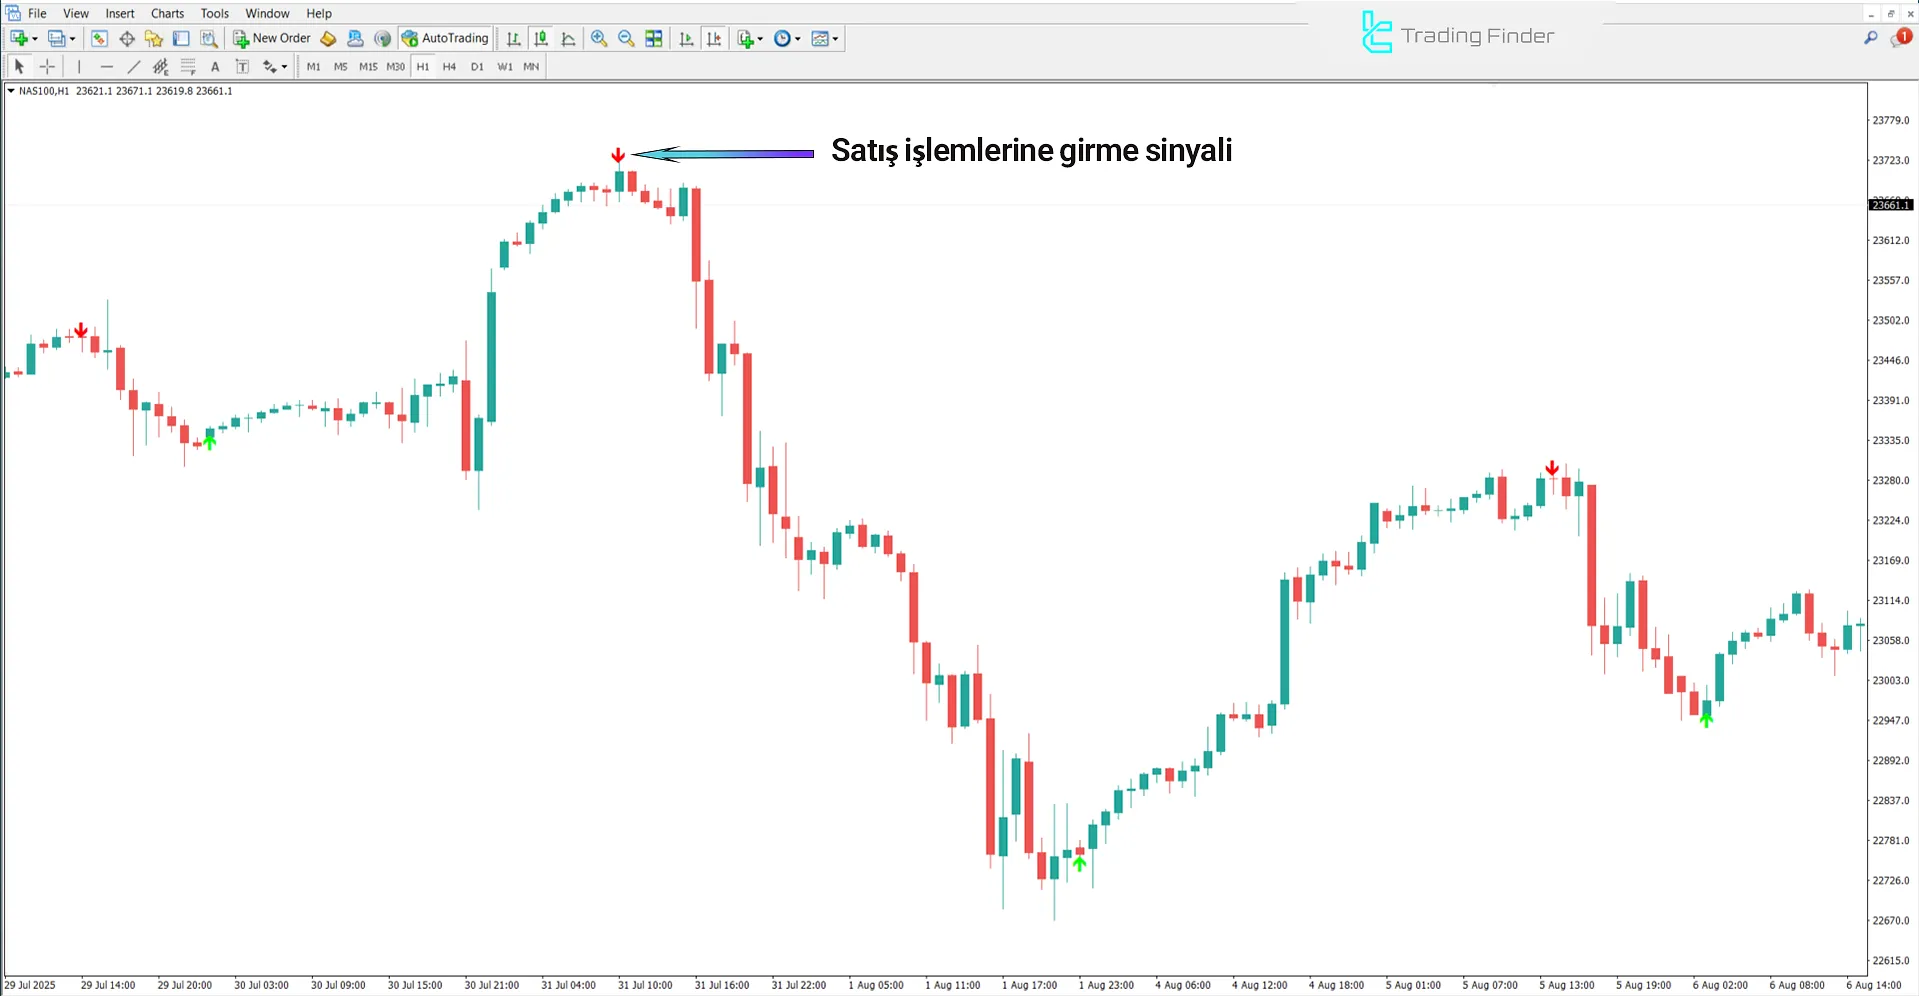1919x996 pixels.
Task: Select the Fibonacci Retracement tool
Action: click(x=188, y=66)
